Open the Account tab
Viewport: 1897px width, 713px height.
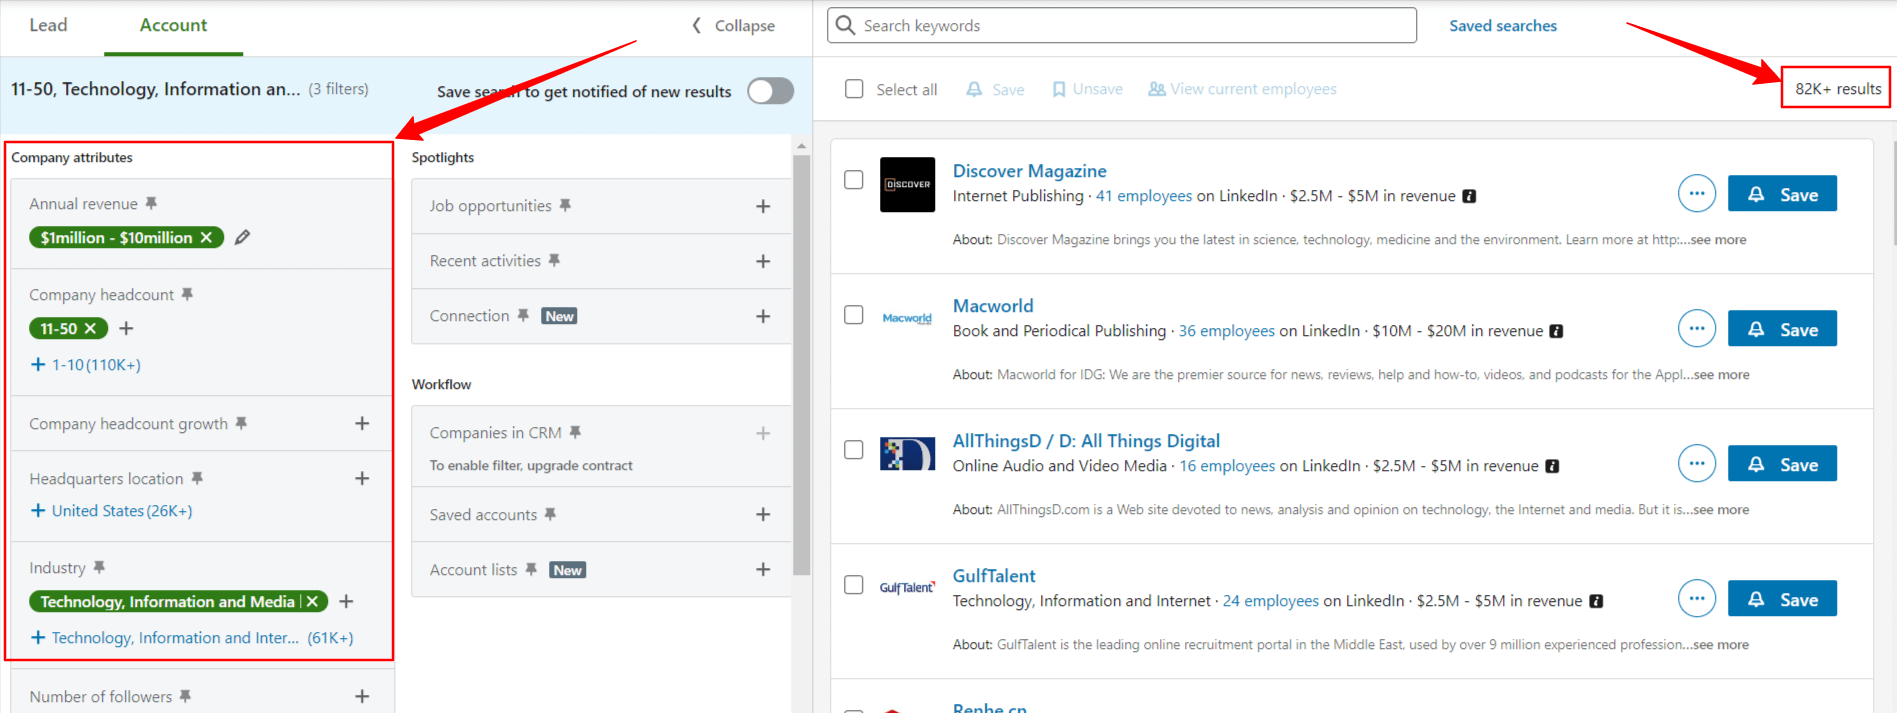coord(173,25)
